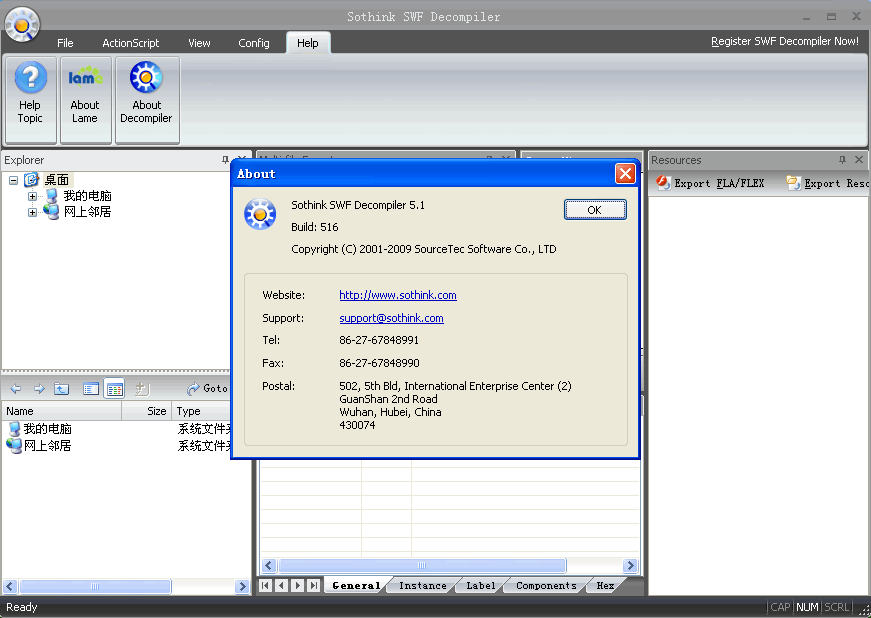Click right arrow of Explorer horizontal scrollbar
The image size is (871, 618).
pos(242,586)
